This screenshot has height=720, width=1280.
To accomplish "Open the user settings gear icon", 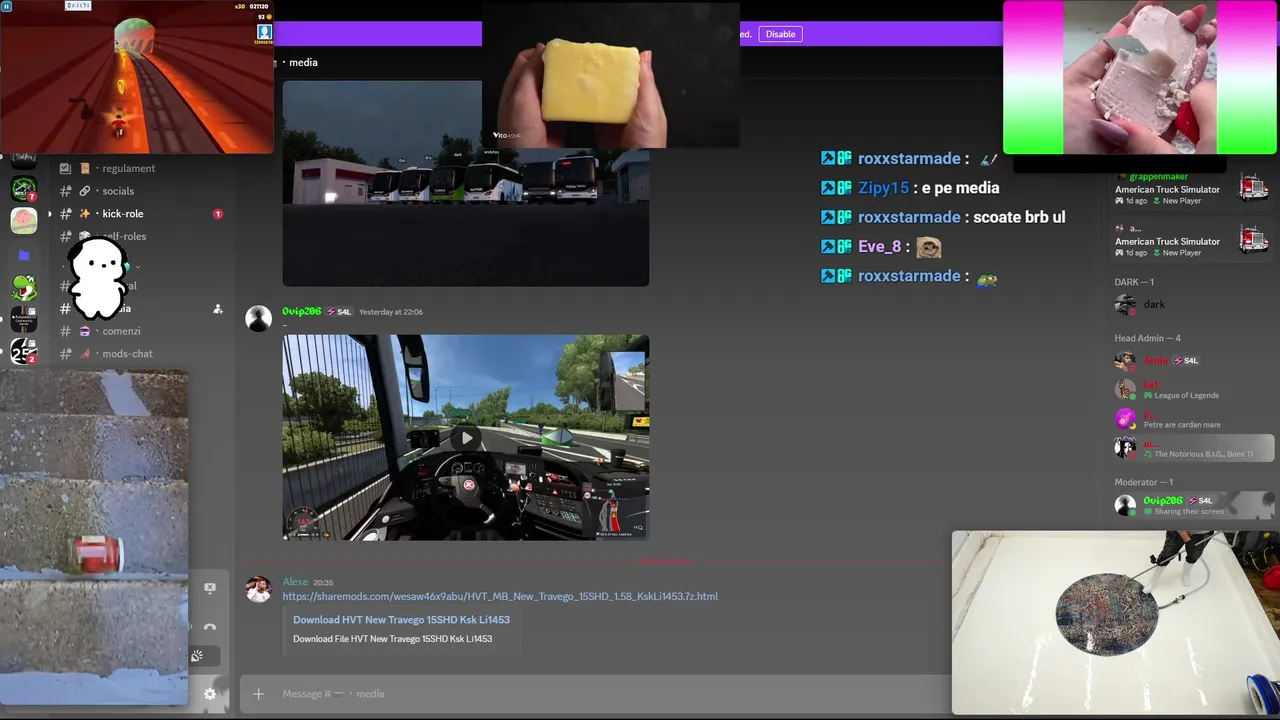I will click(x=210, y=693).
